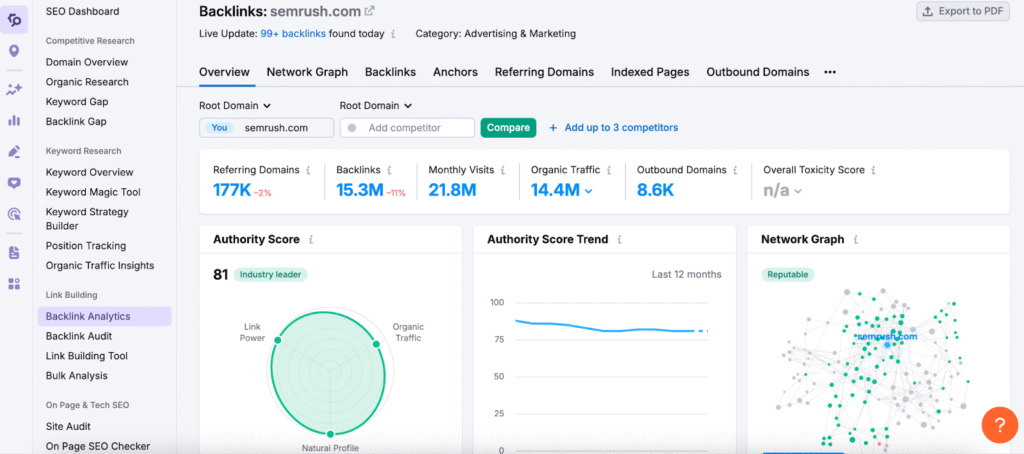
Task: Open Backlink Audit in sidebar
Action: point(79,336)
